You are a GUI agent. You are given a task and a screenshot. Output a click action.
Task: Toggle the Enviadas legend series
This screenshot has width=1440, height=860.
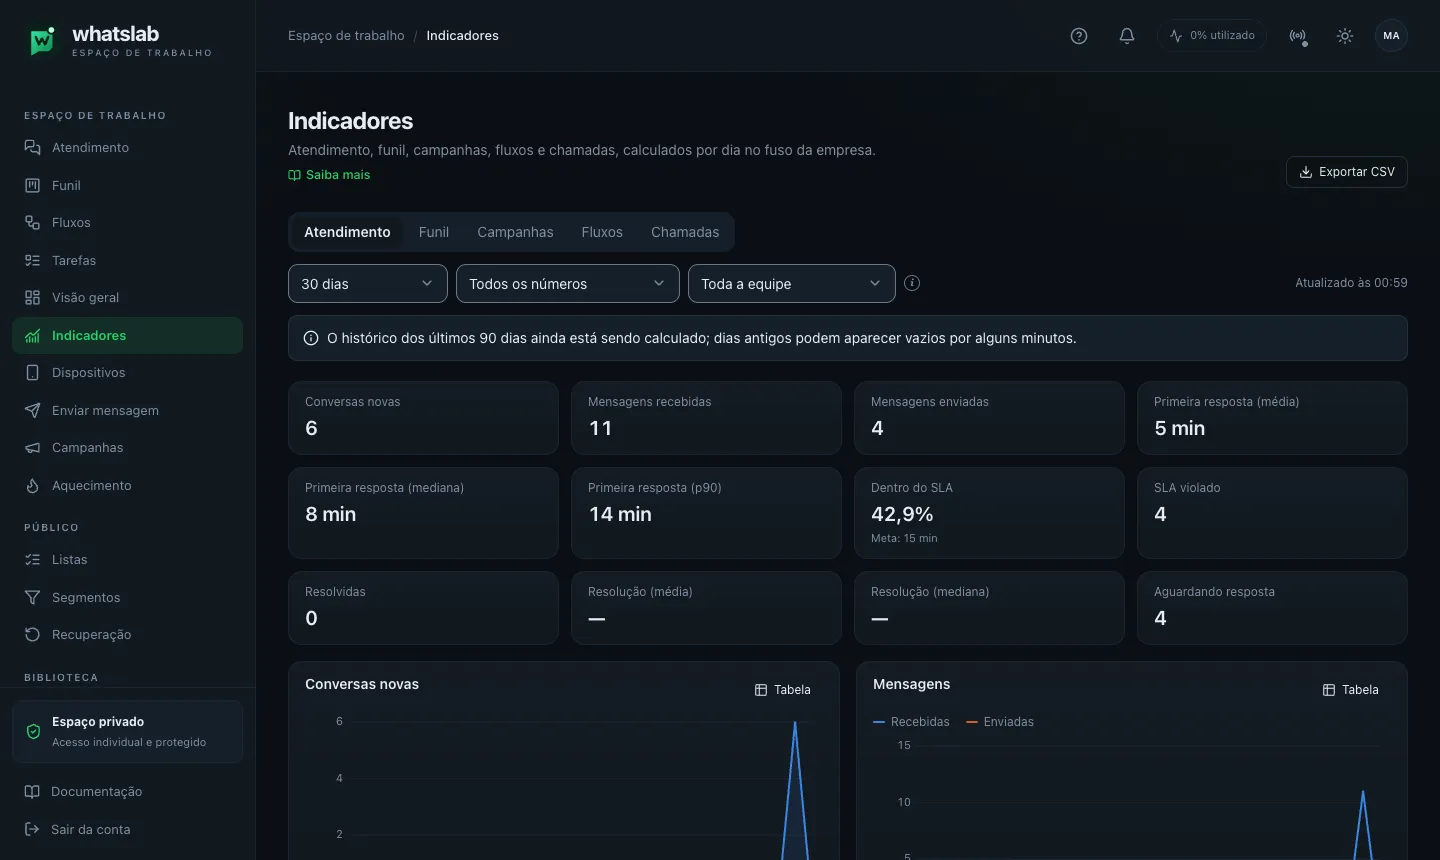(1000, 722)
